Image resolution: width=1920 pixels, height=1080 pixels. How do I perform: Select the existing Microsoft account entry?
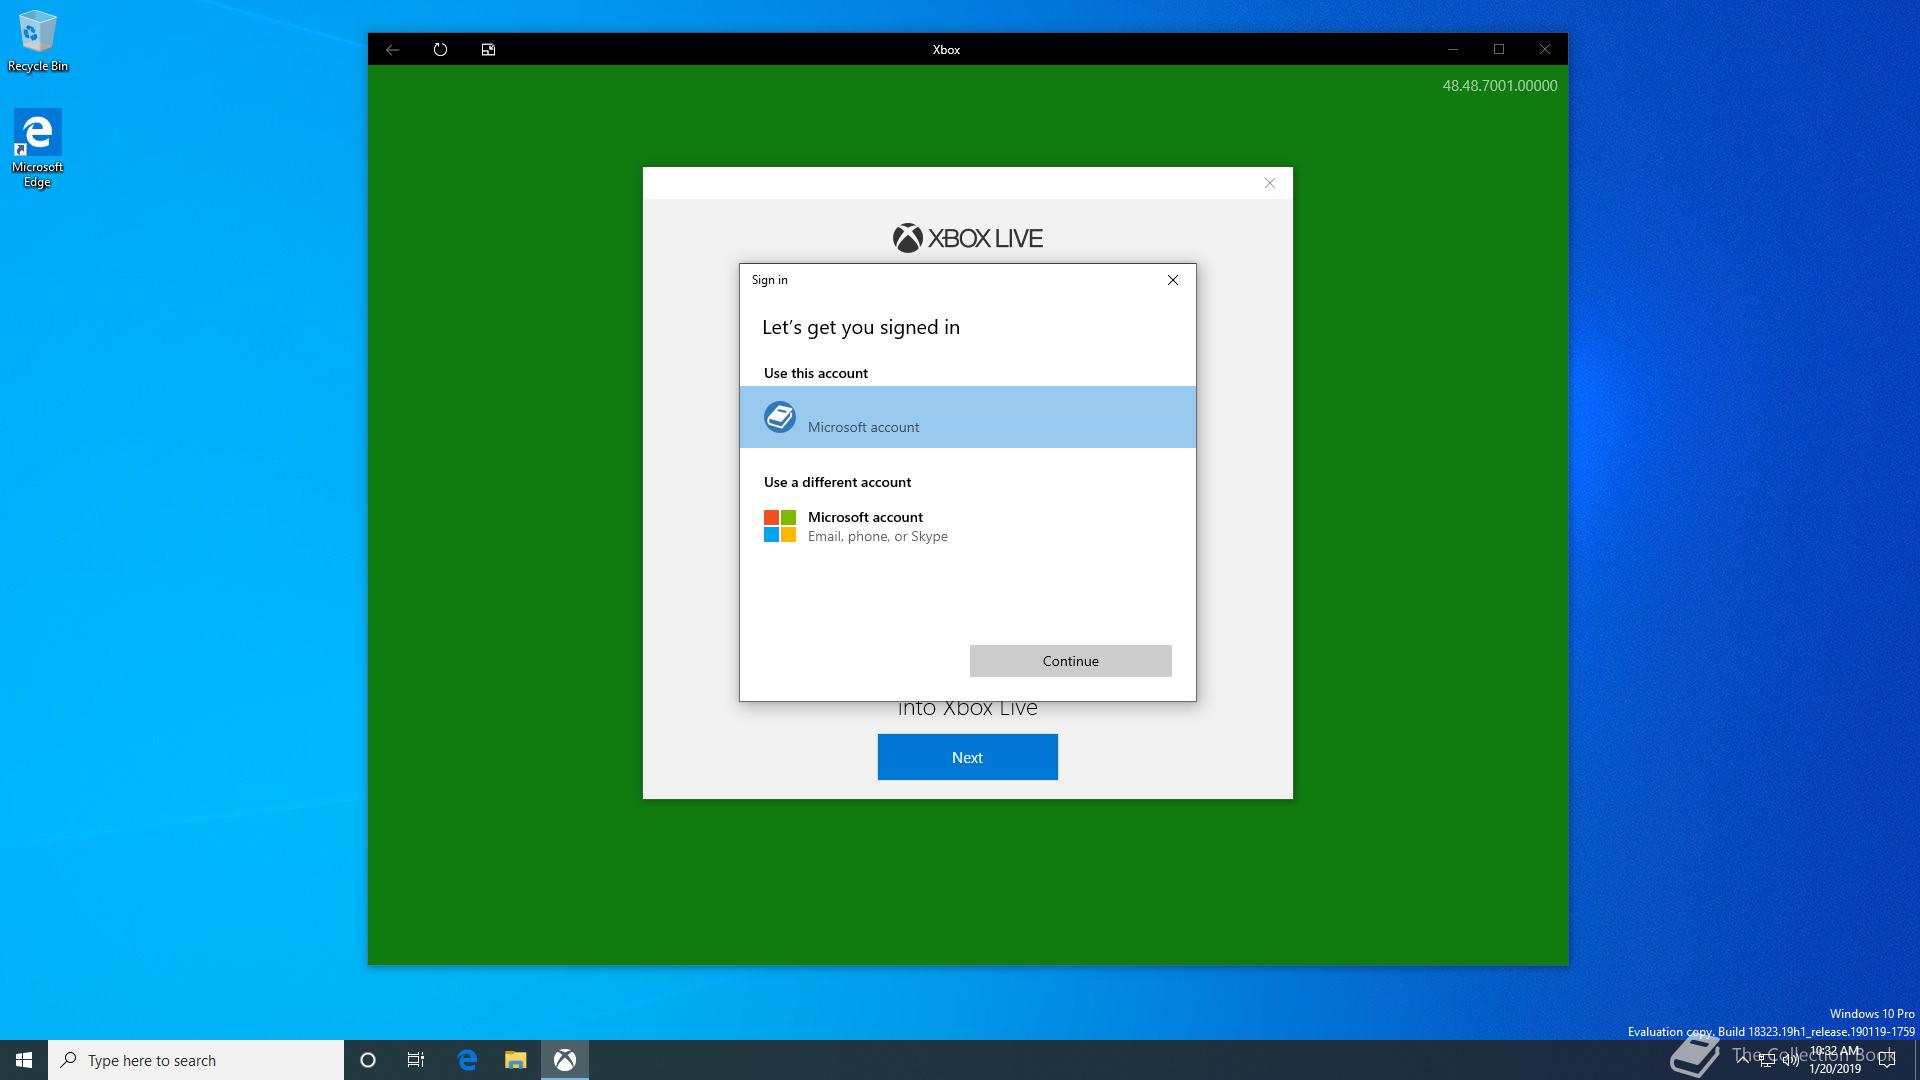tap(968, 417)
